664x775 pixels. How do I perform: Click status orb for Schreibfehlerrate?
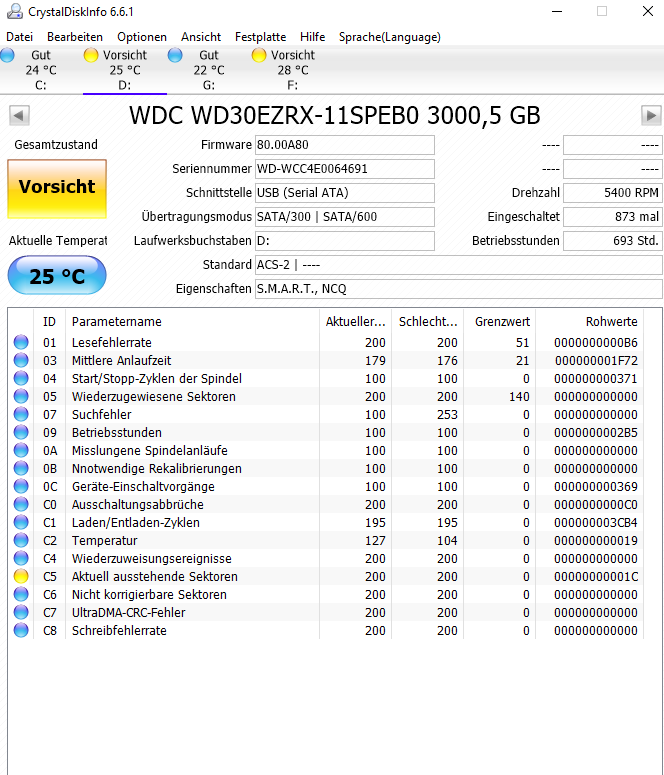(x=21, y=630)
